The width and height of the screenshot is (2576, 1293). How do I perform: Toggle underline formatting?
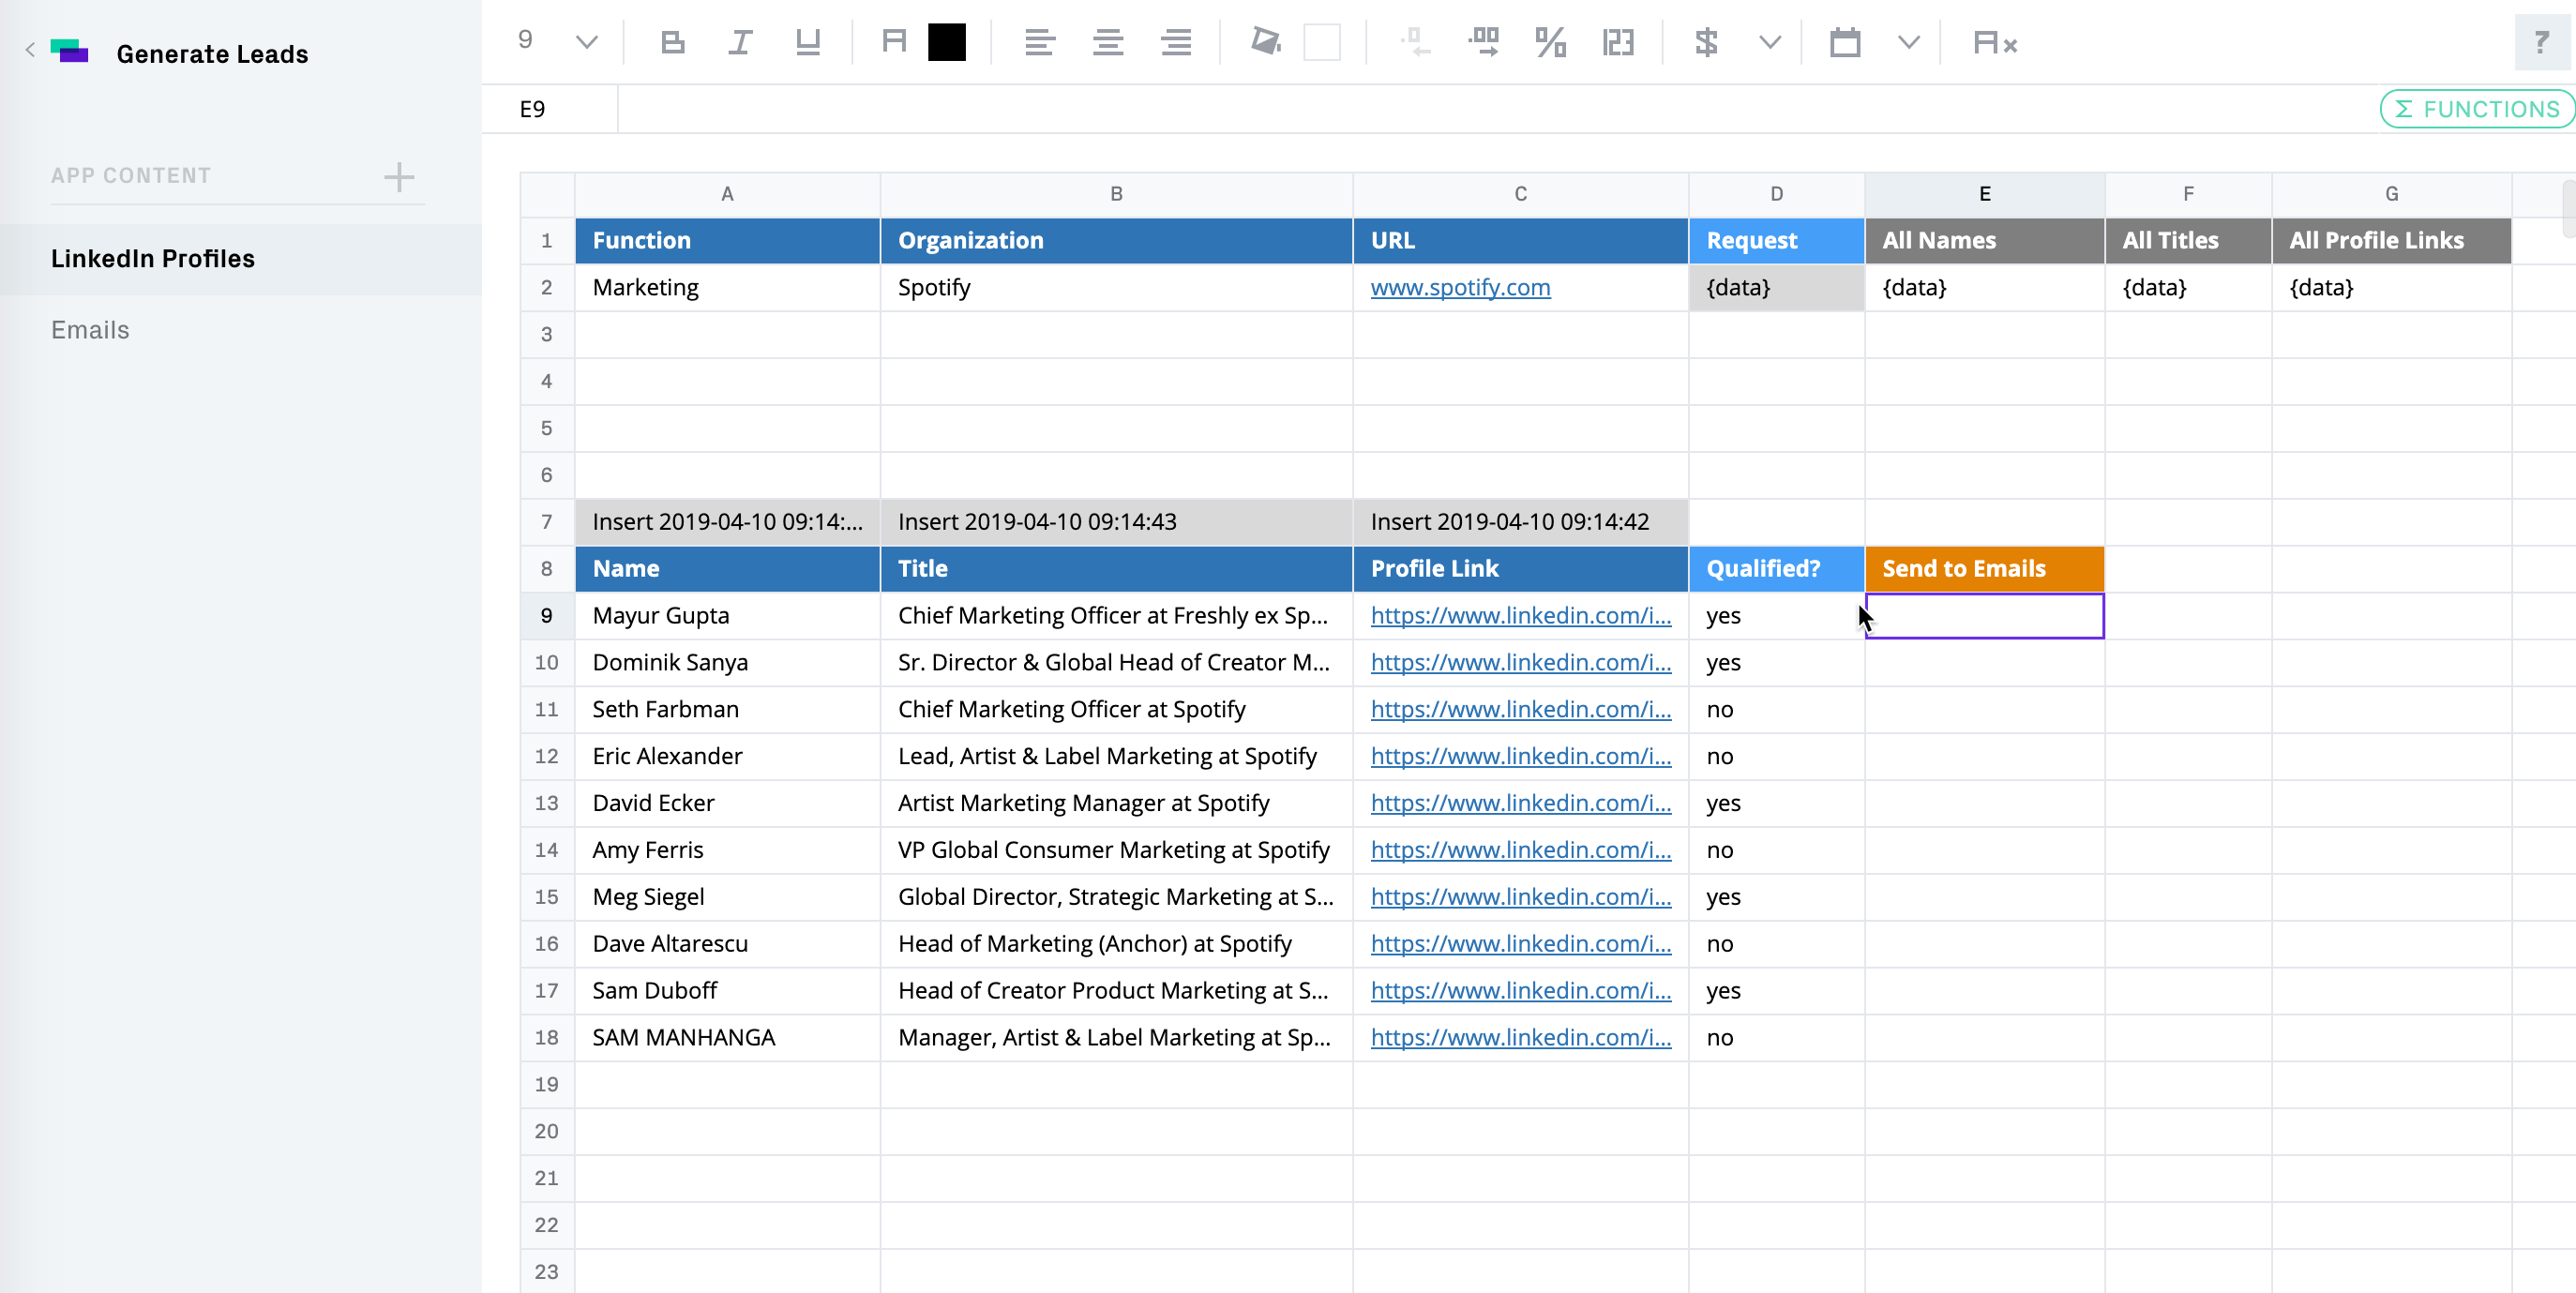tap(807, 42)
